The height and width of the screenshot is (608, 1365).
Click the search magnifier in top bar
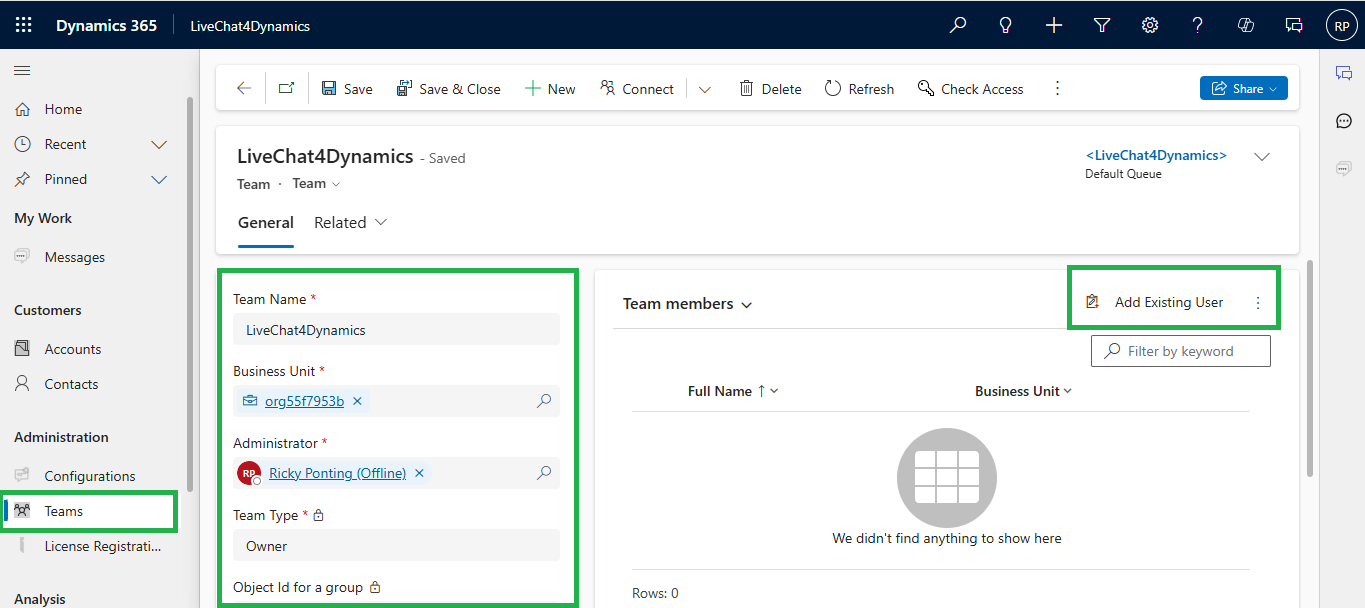pyautogui.click(x=958, y=25)
